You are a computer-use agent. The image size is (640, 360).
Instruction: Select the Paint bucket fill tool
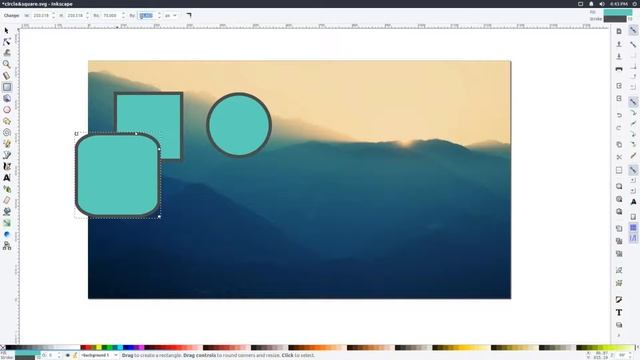(x=7, y=211)
